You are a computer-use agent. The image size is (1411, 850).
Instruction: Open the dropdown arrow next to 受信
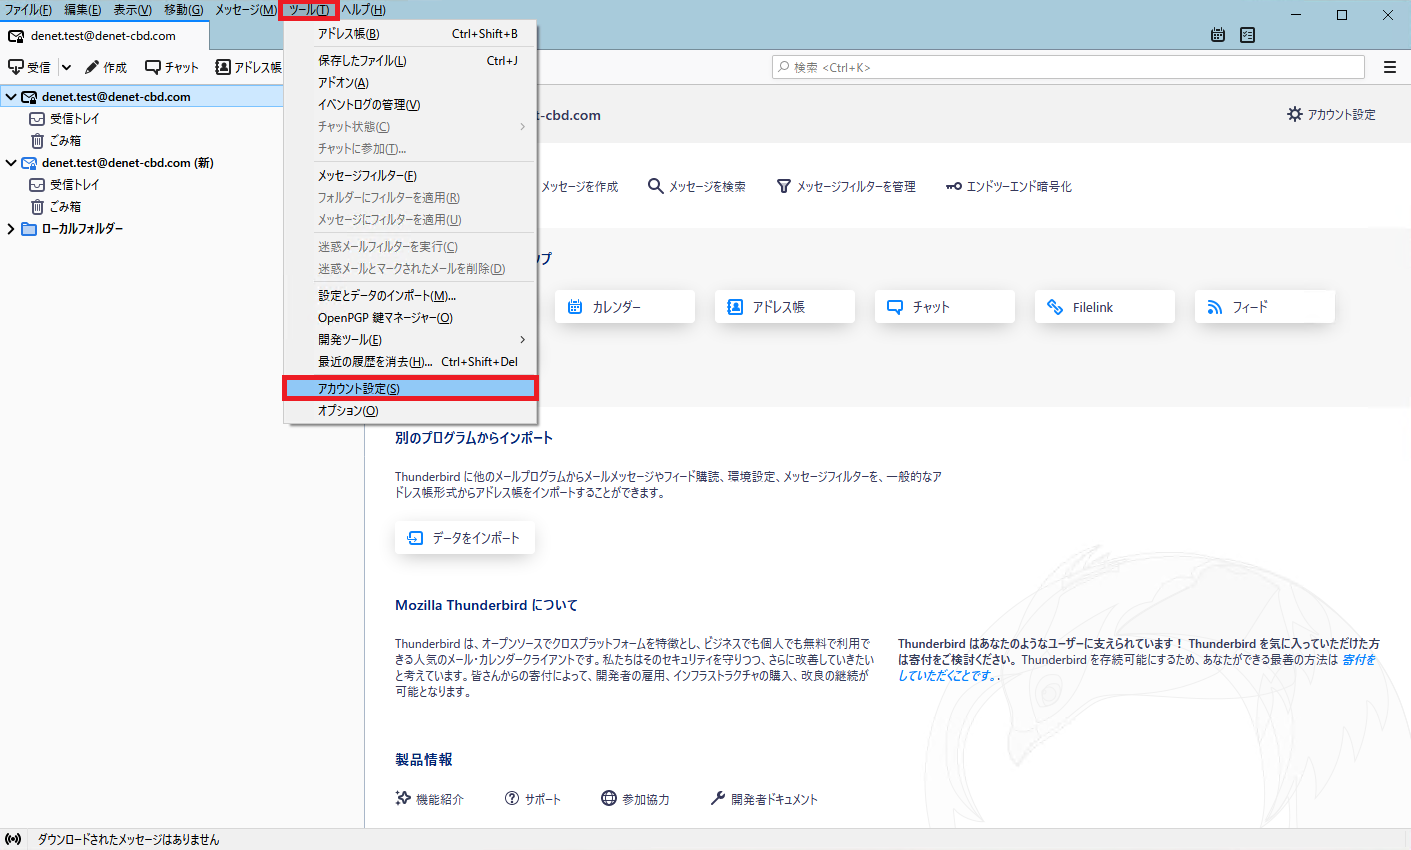pos(66,67)
